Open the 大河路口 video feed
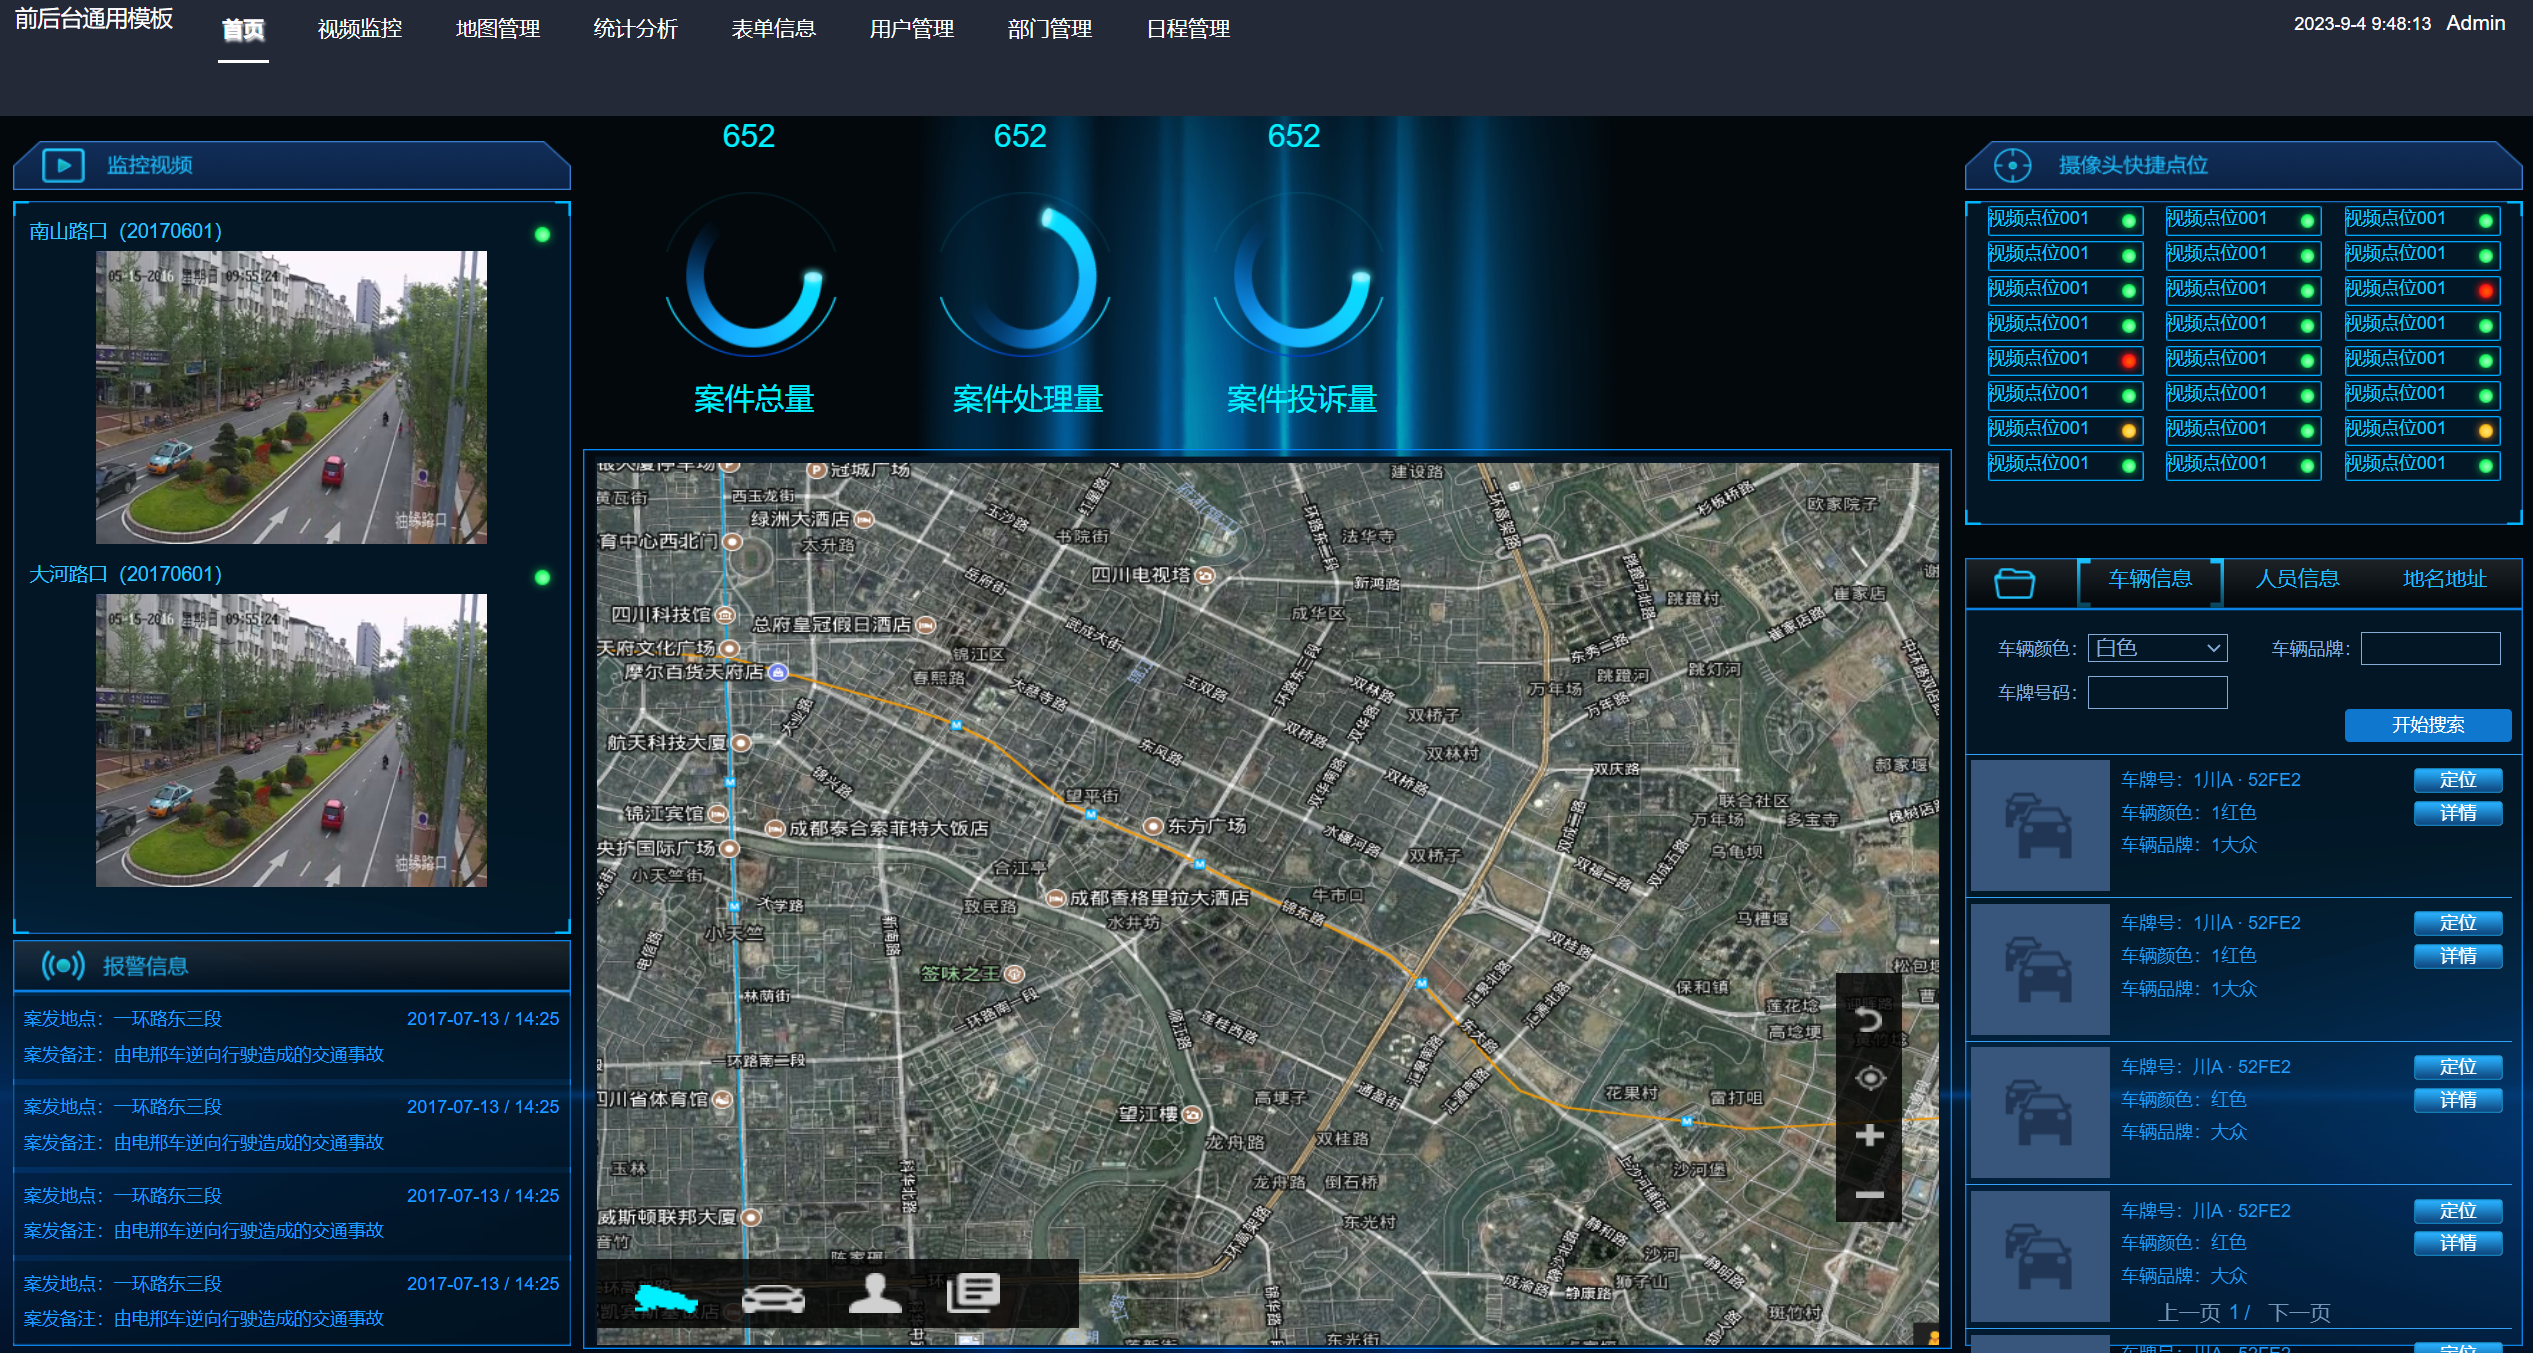2533x1353 pixels. (x=291, y=740)
